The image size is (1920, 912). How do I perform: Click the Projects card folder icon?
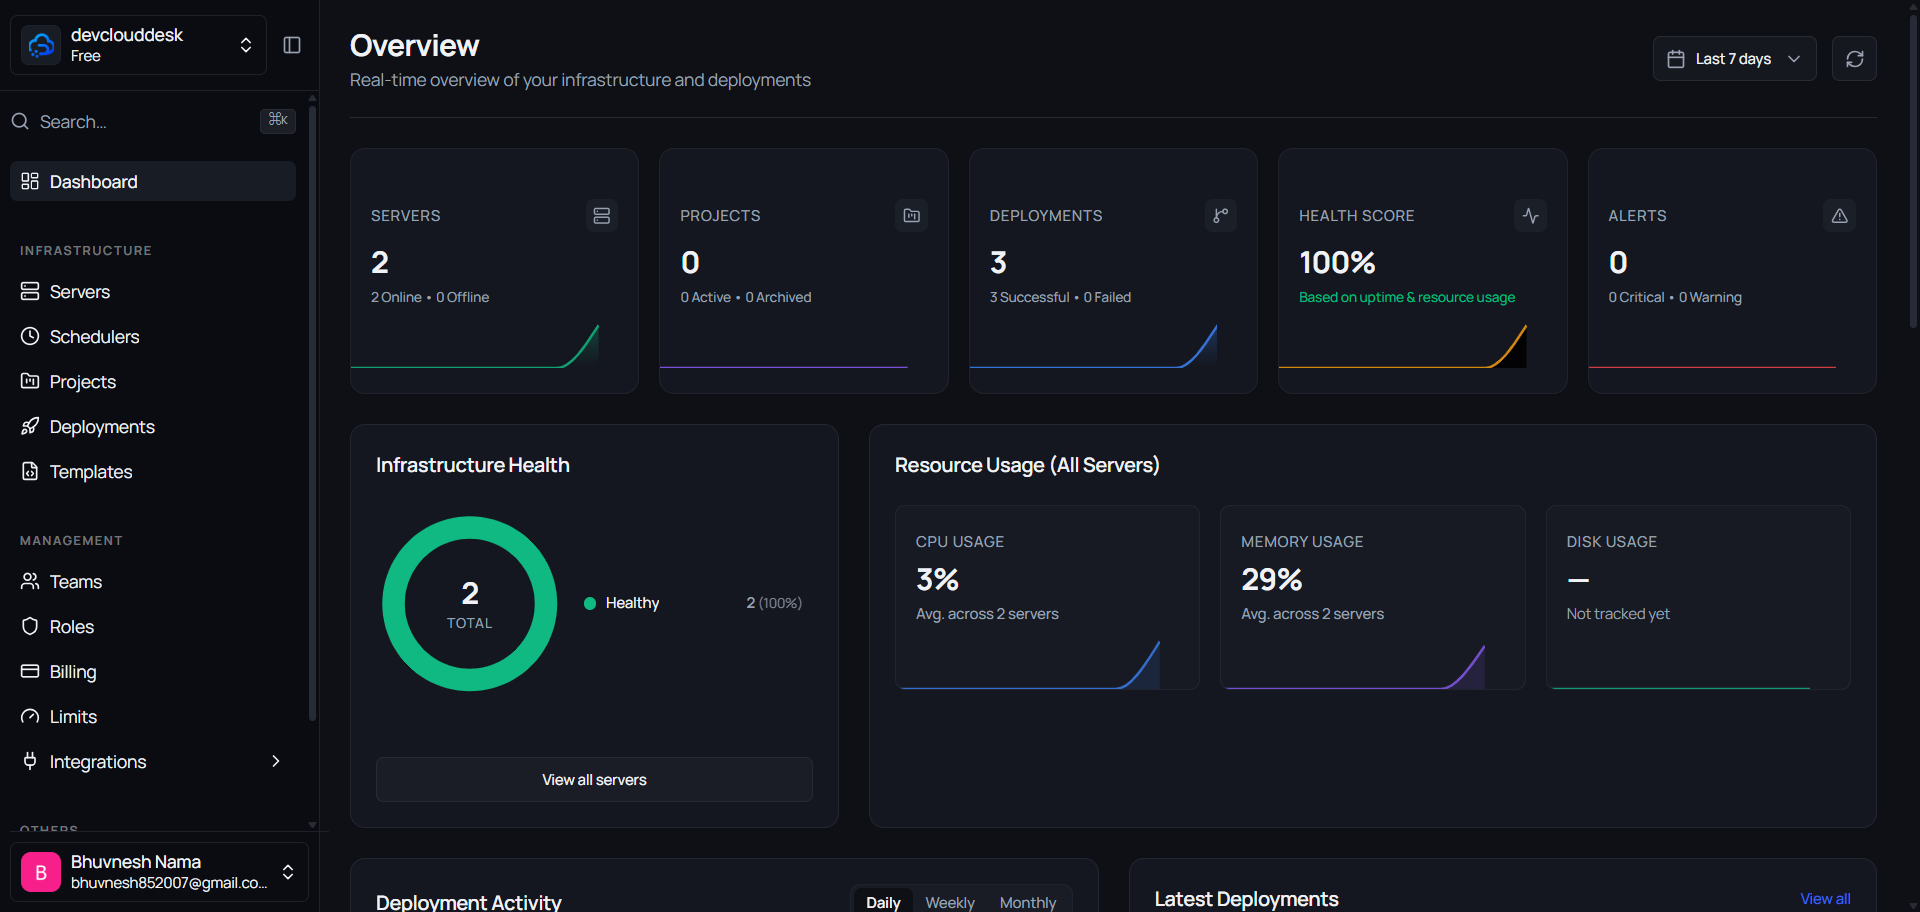(x=911, y=216)
